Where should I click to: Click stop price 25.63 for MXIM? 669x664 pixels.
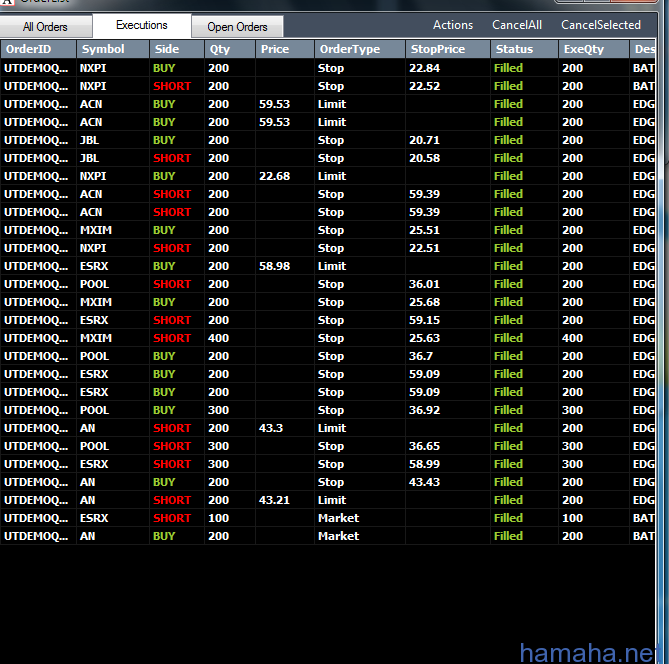click(448, 338)
